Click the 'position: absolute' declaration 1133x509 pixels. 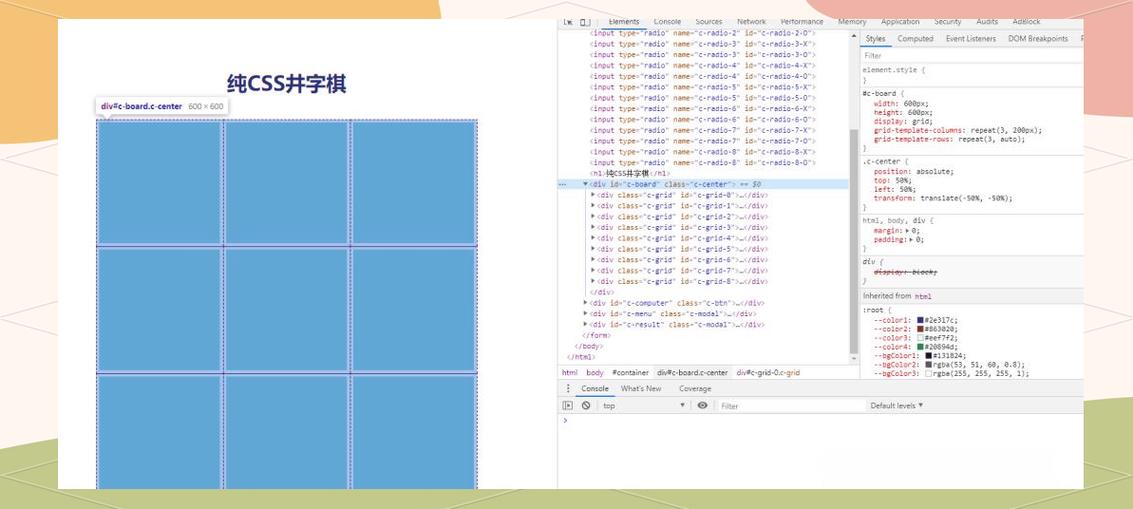913,172
